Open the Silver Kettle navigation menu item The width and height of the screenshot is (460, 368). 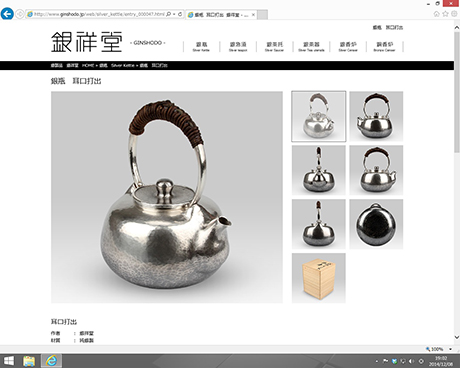coord(201,47)
